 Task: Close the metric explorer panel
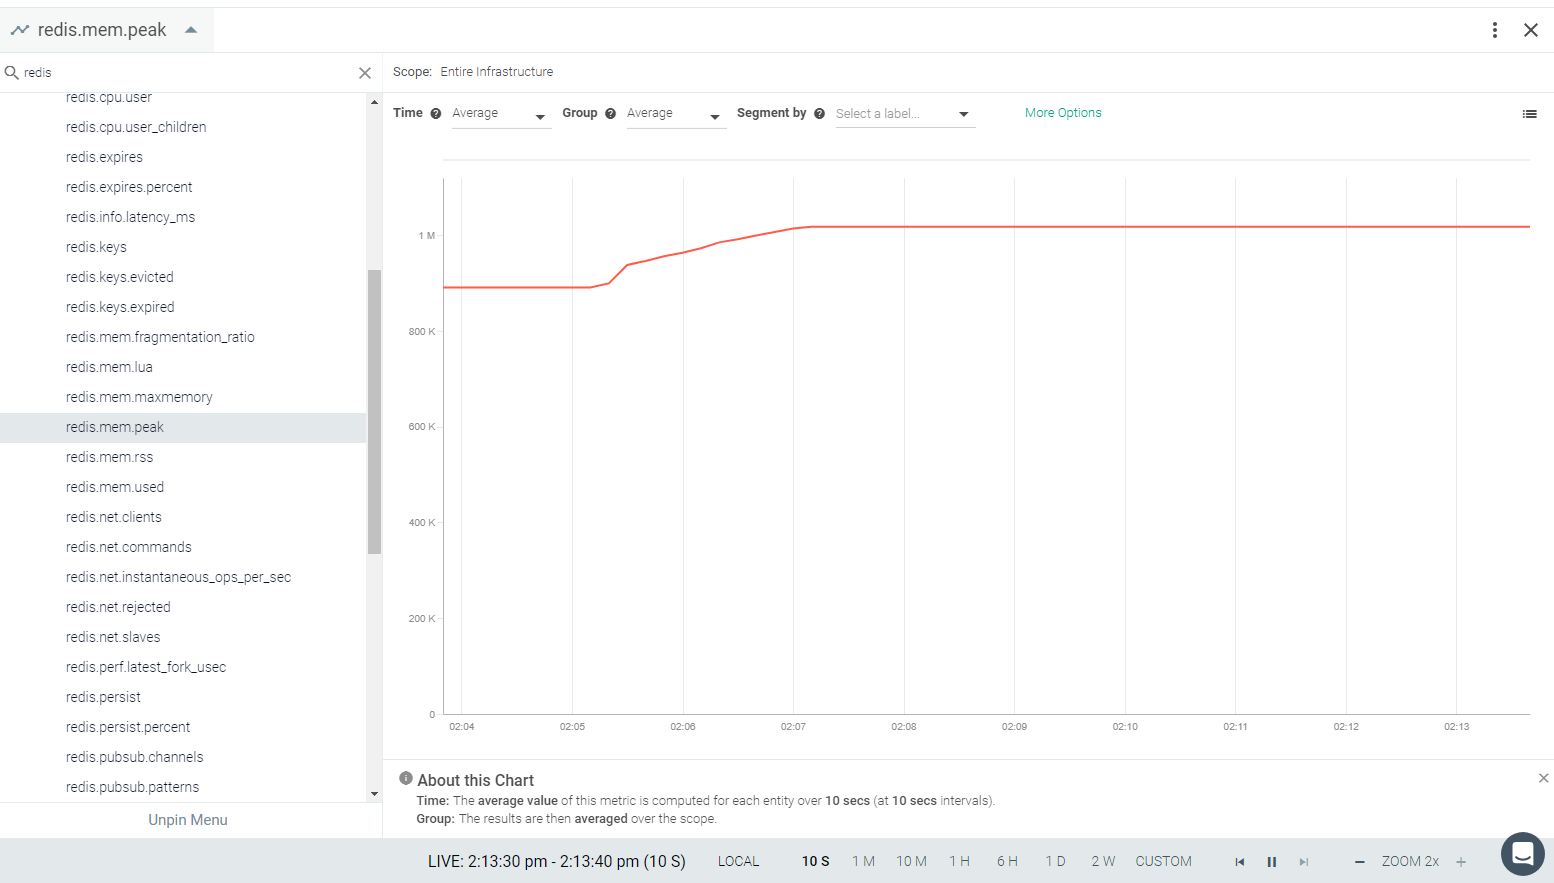1531,30
